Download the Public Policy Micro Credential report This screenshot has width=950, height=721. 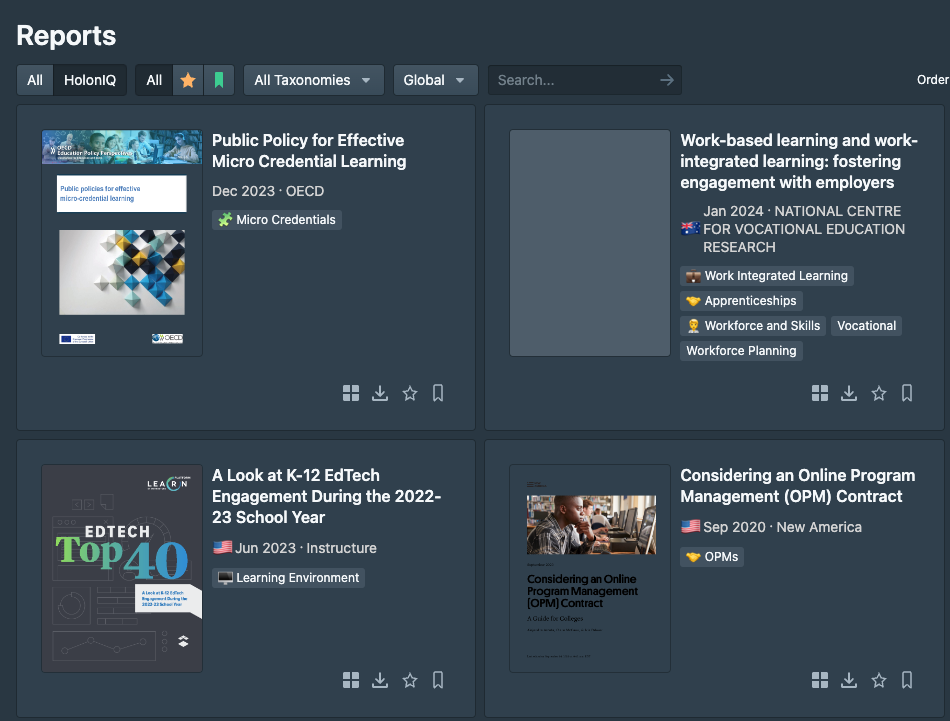pyautogui.click(x=380, y=393)
